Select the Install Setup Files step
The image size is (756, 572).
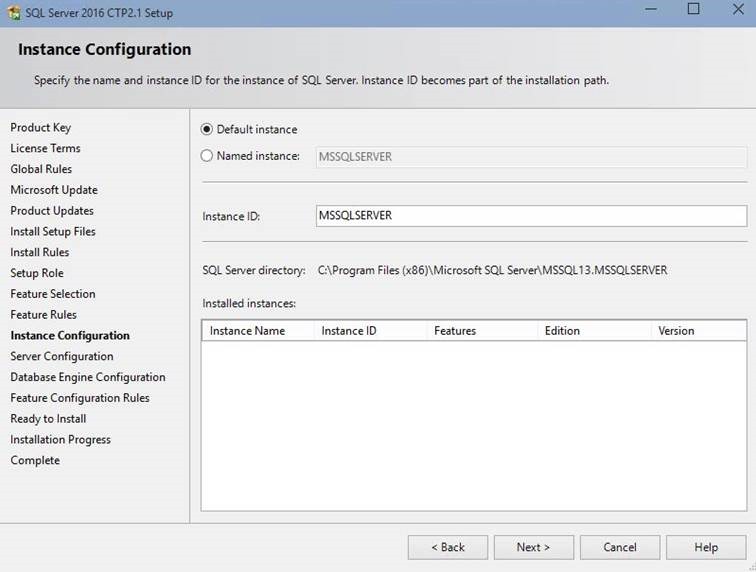tap(53, 232)
